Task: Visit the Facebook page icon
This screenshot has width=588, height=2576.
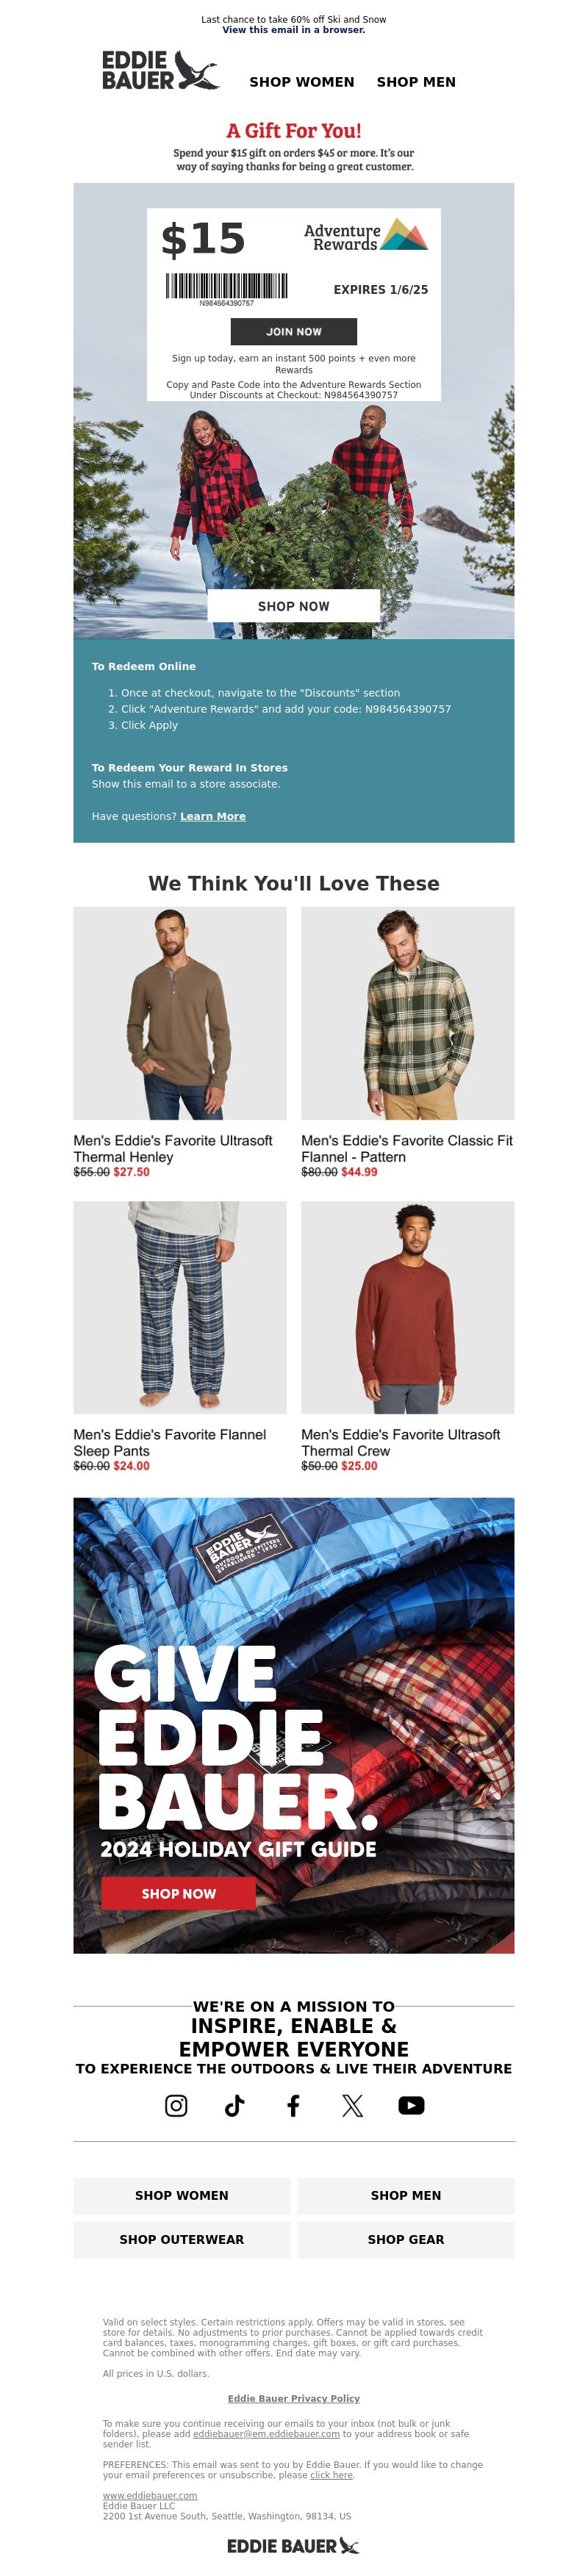Action: click(293, 2105)
